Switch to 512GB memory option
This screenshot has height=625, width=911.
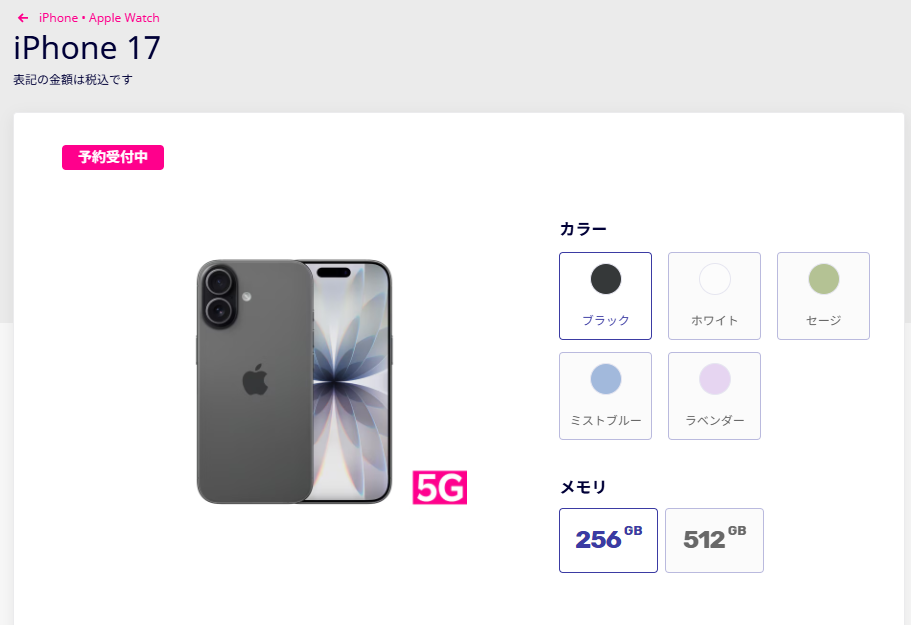715,540
